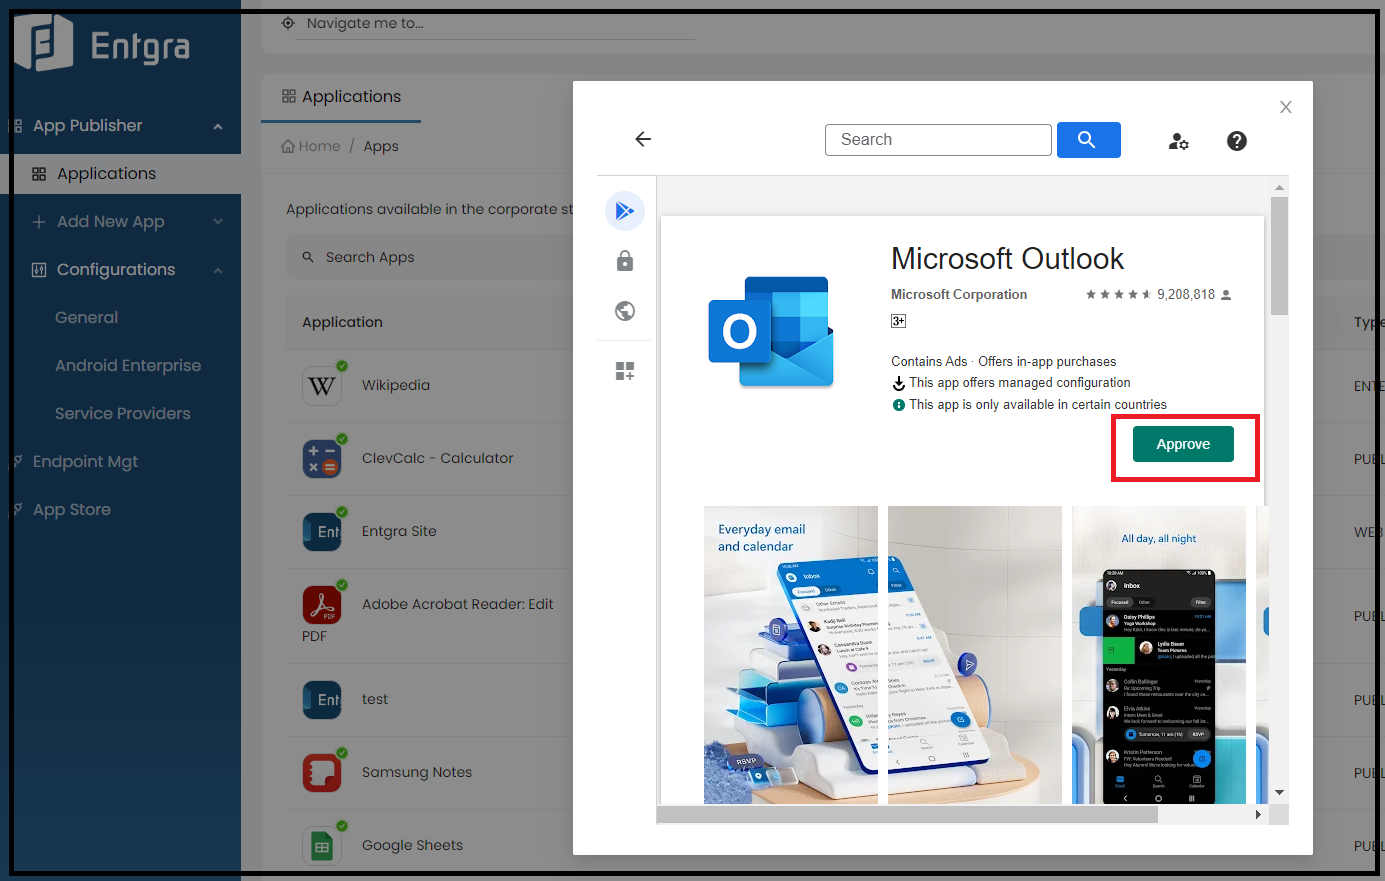Click the Search Apps magnifier icon
1385x881 pixels.
tap(308, 257)
